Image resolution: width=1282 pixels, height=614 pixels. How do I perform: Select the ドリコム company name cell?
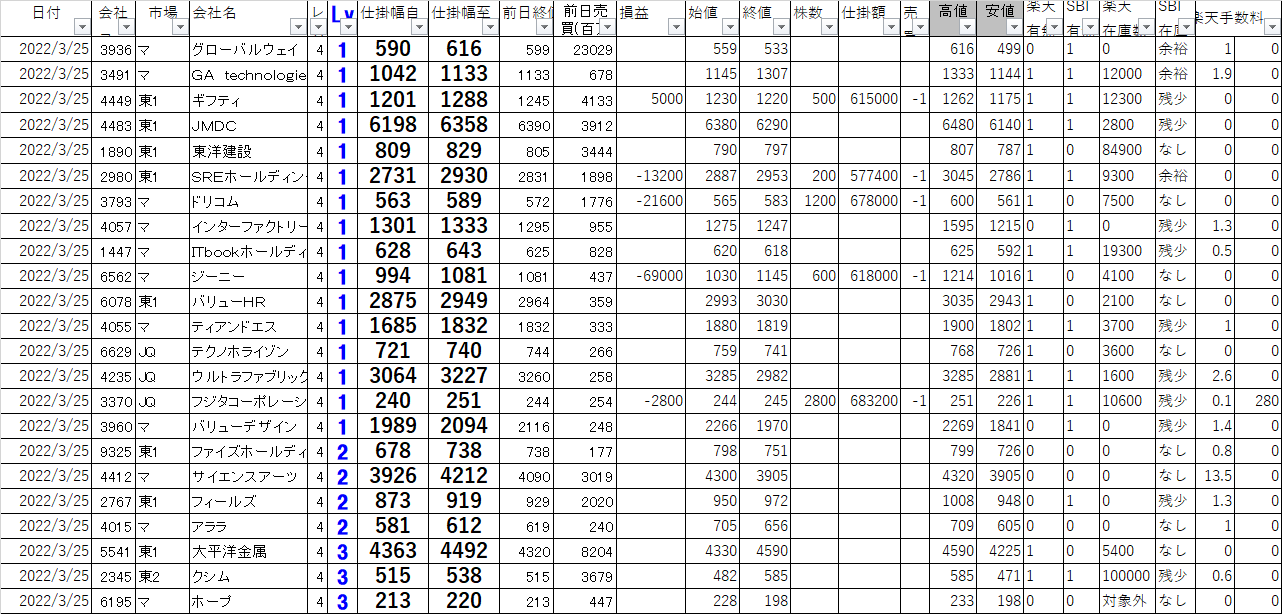pos(248,201)
